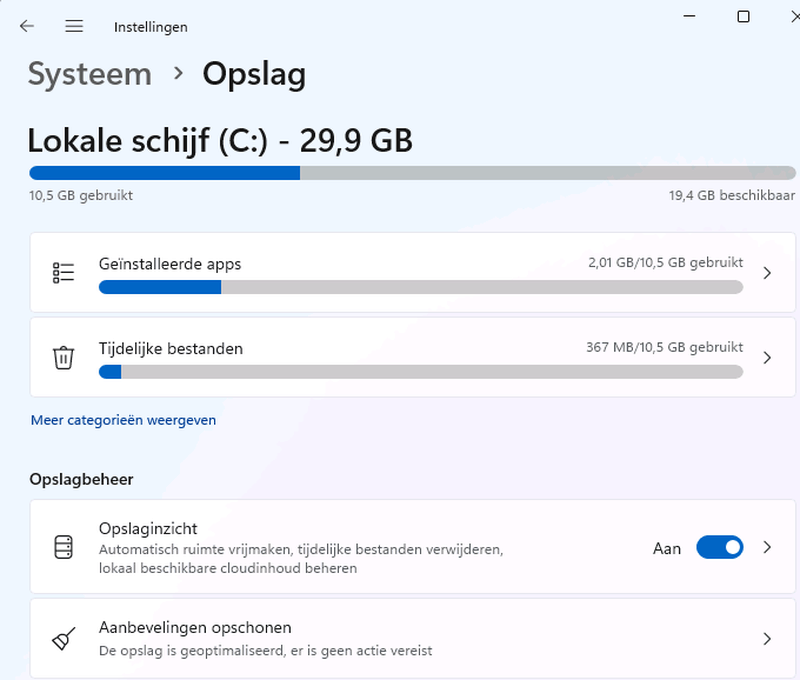Click 'Lokale schijf (C:) - 29,9 GB' heading

click(x=220, y=140)
